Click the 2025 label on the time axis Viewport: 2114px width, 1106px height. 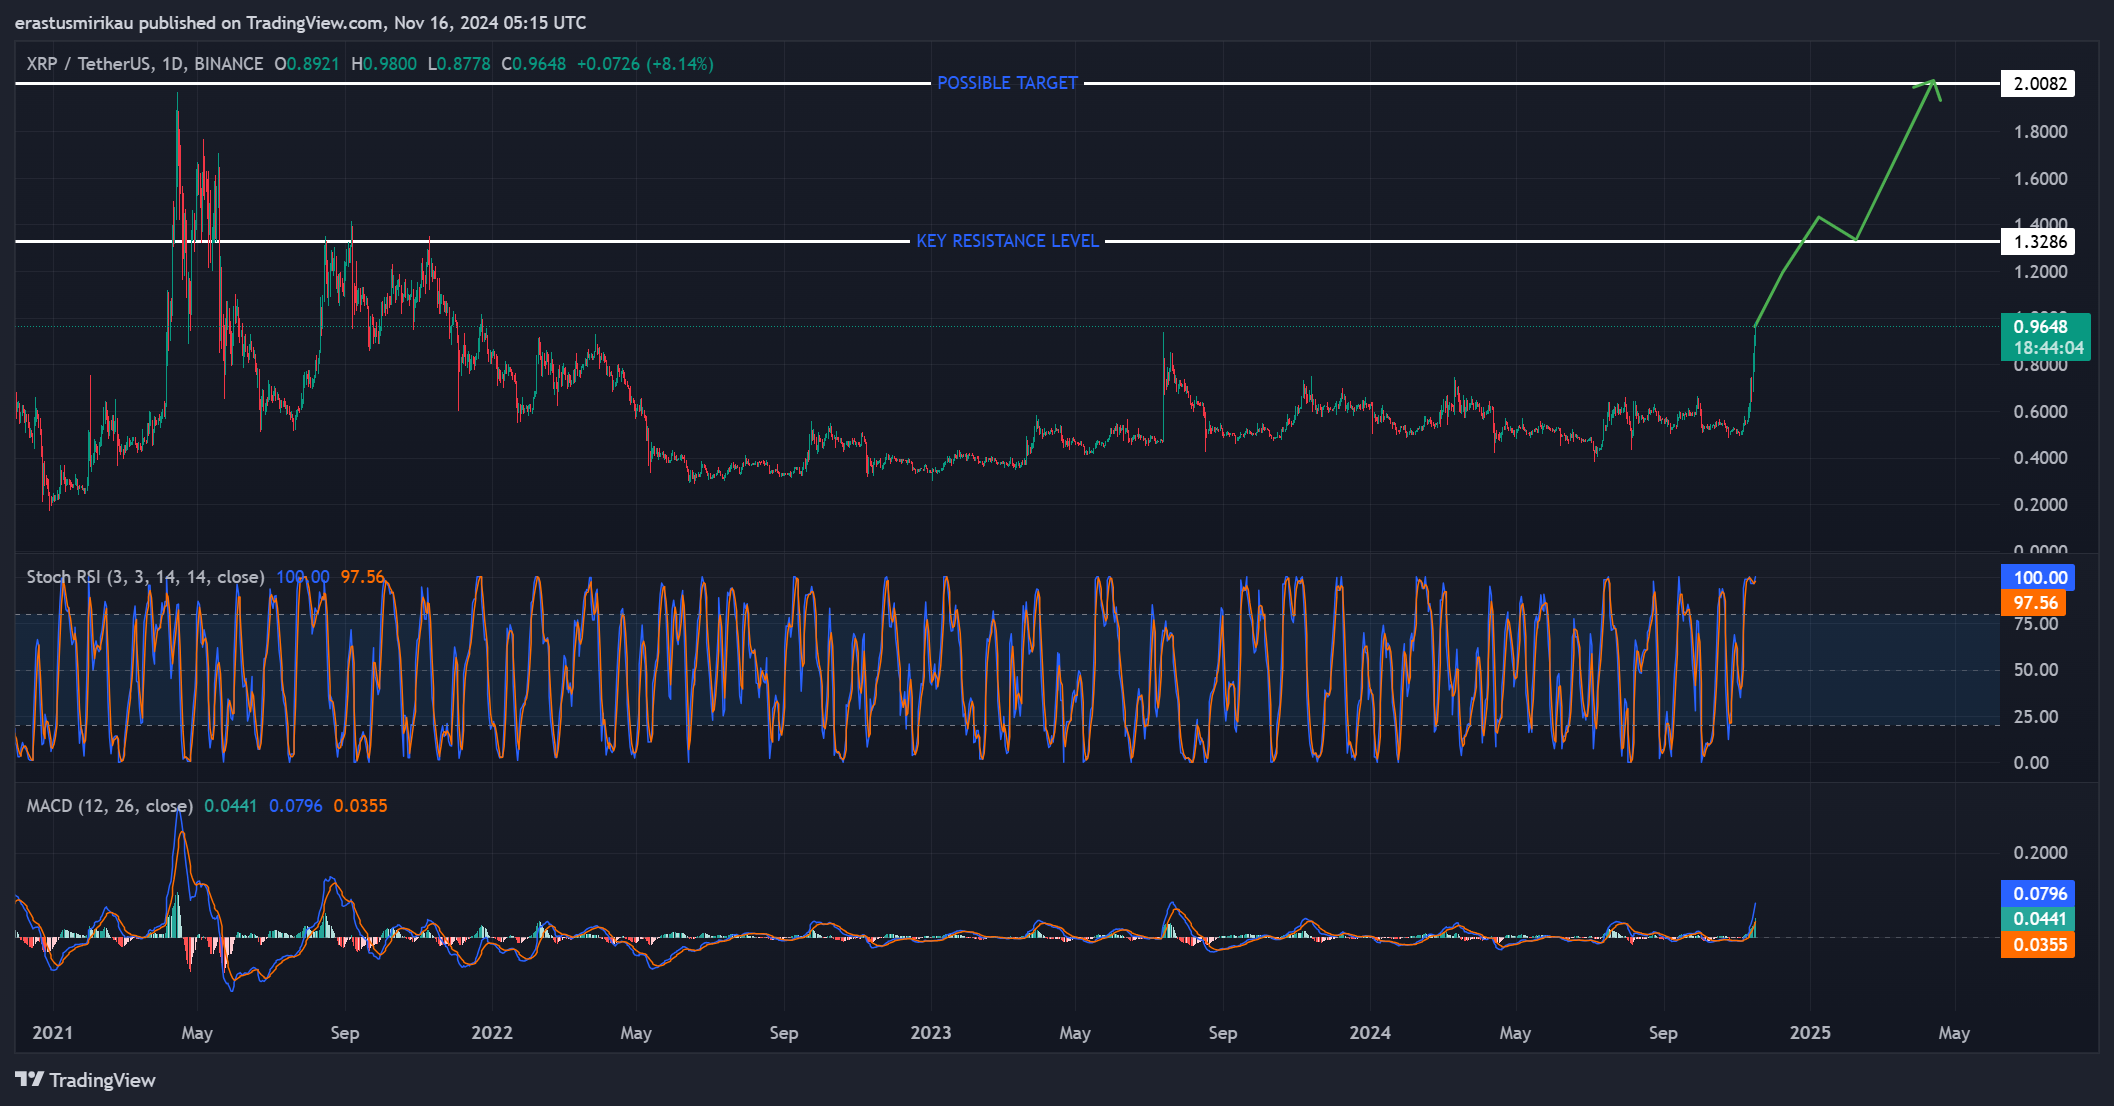1810,1033
